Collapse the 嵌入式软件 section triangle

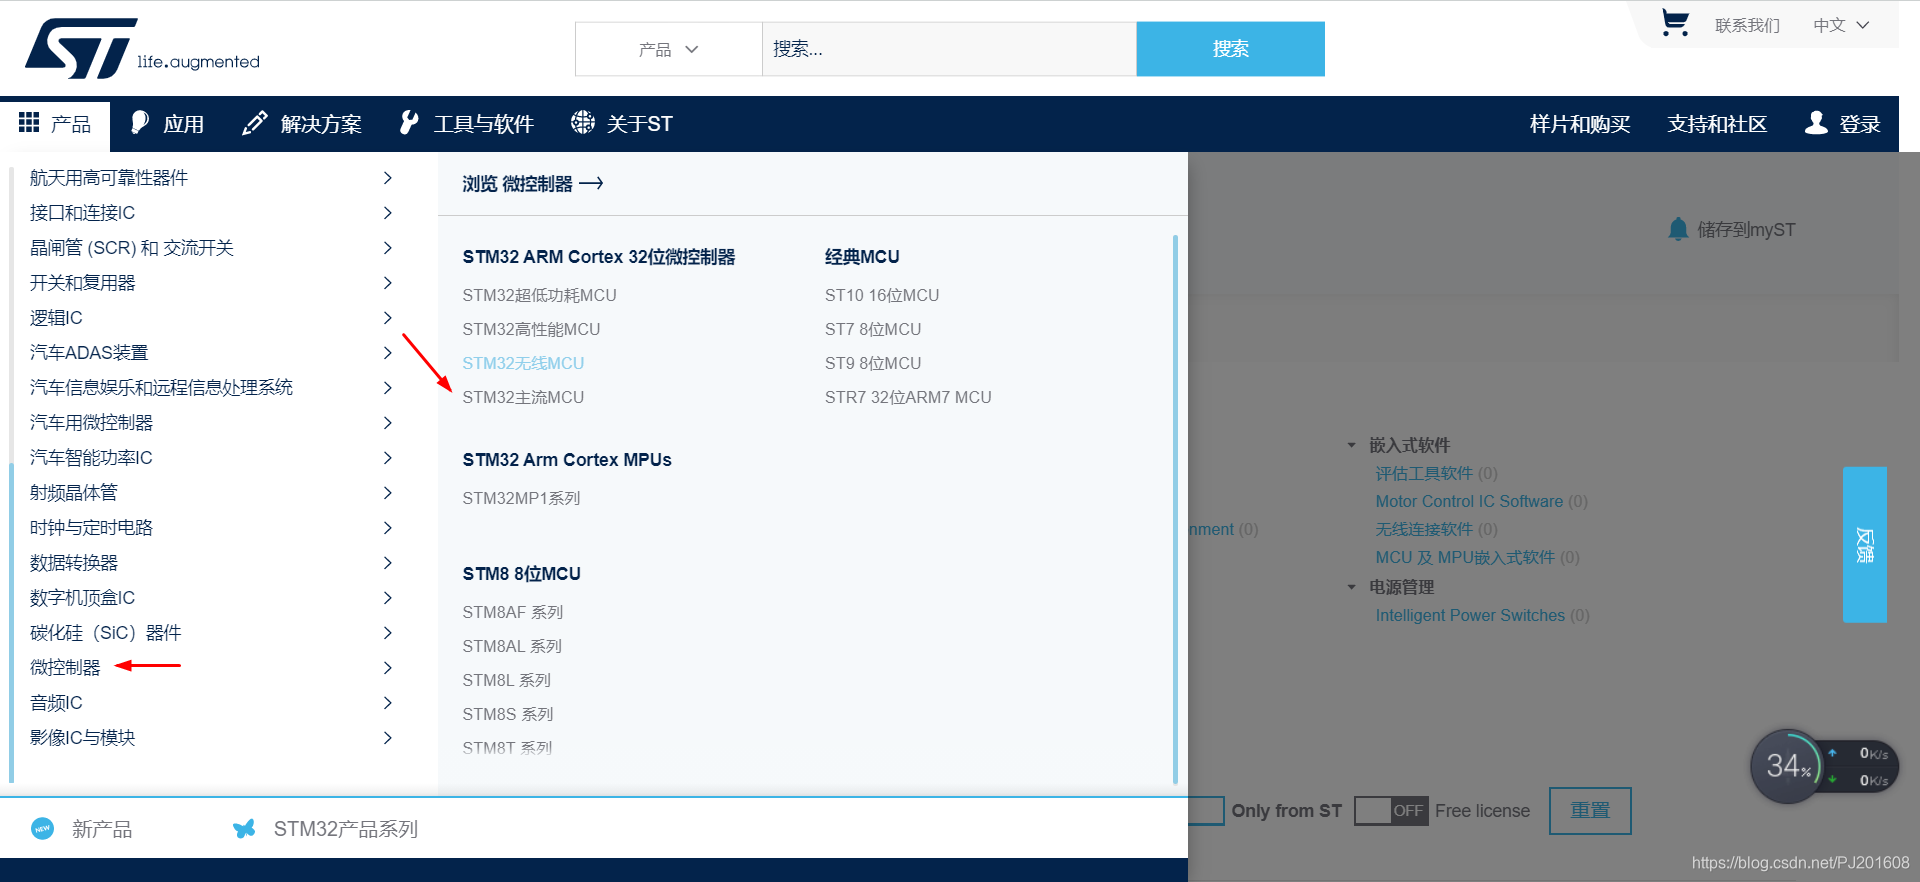pos(1351,445)
